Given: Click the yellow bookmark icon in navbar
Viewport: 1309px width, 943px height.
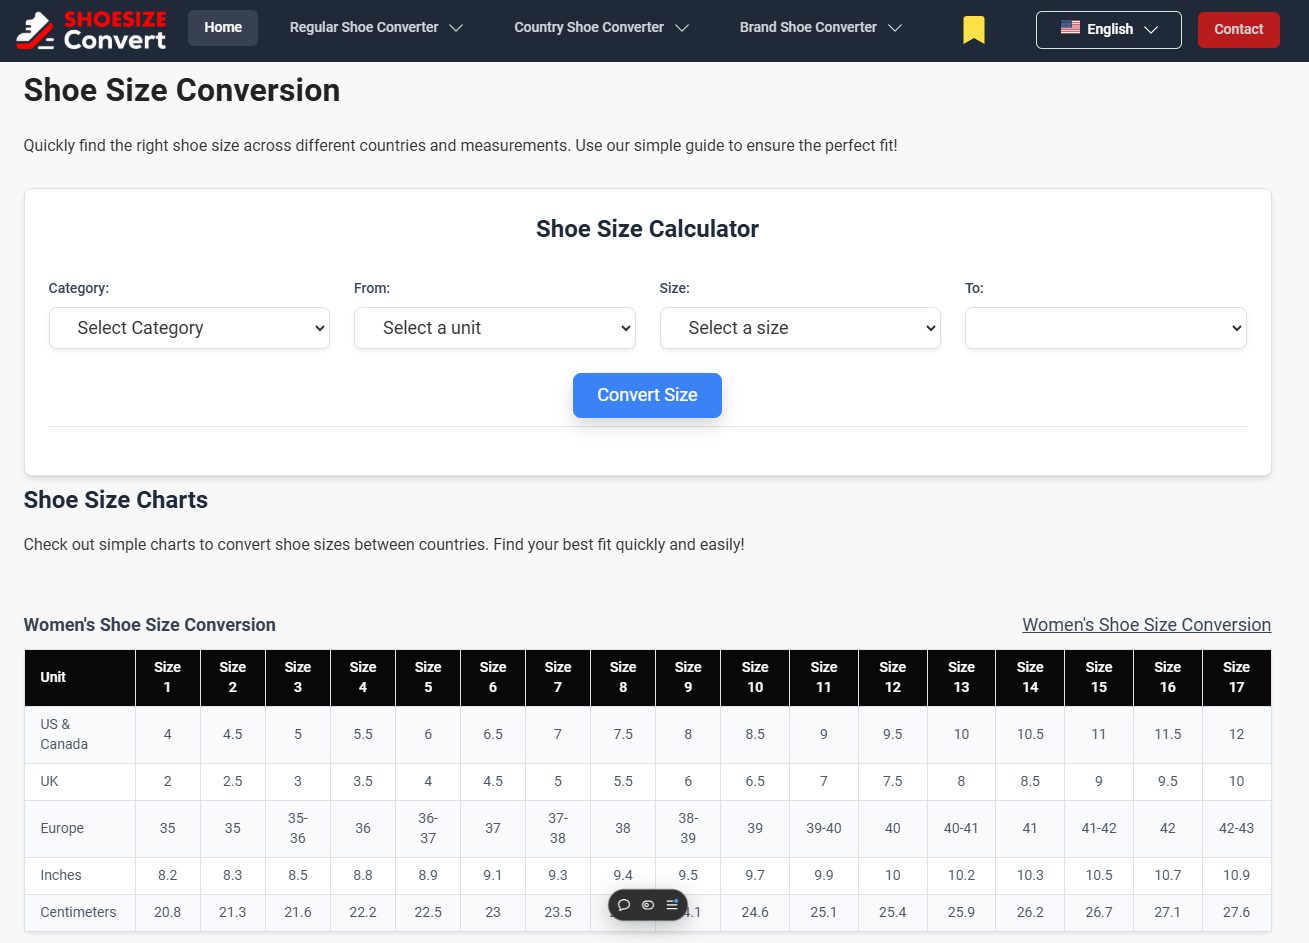Looking at the screenshot, I should click(973, 29).
